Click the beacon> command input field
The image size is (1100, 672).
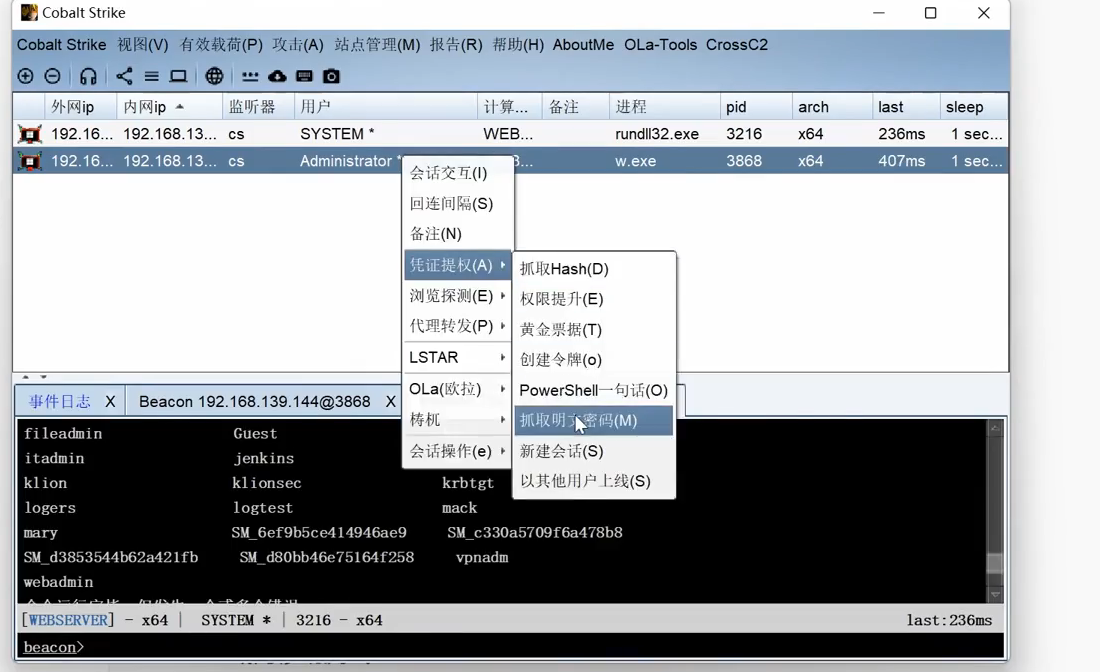511,646
